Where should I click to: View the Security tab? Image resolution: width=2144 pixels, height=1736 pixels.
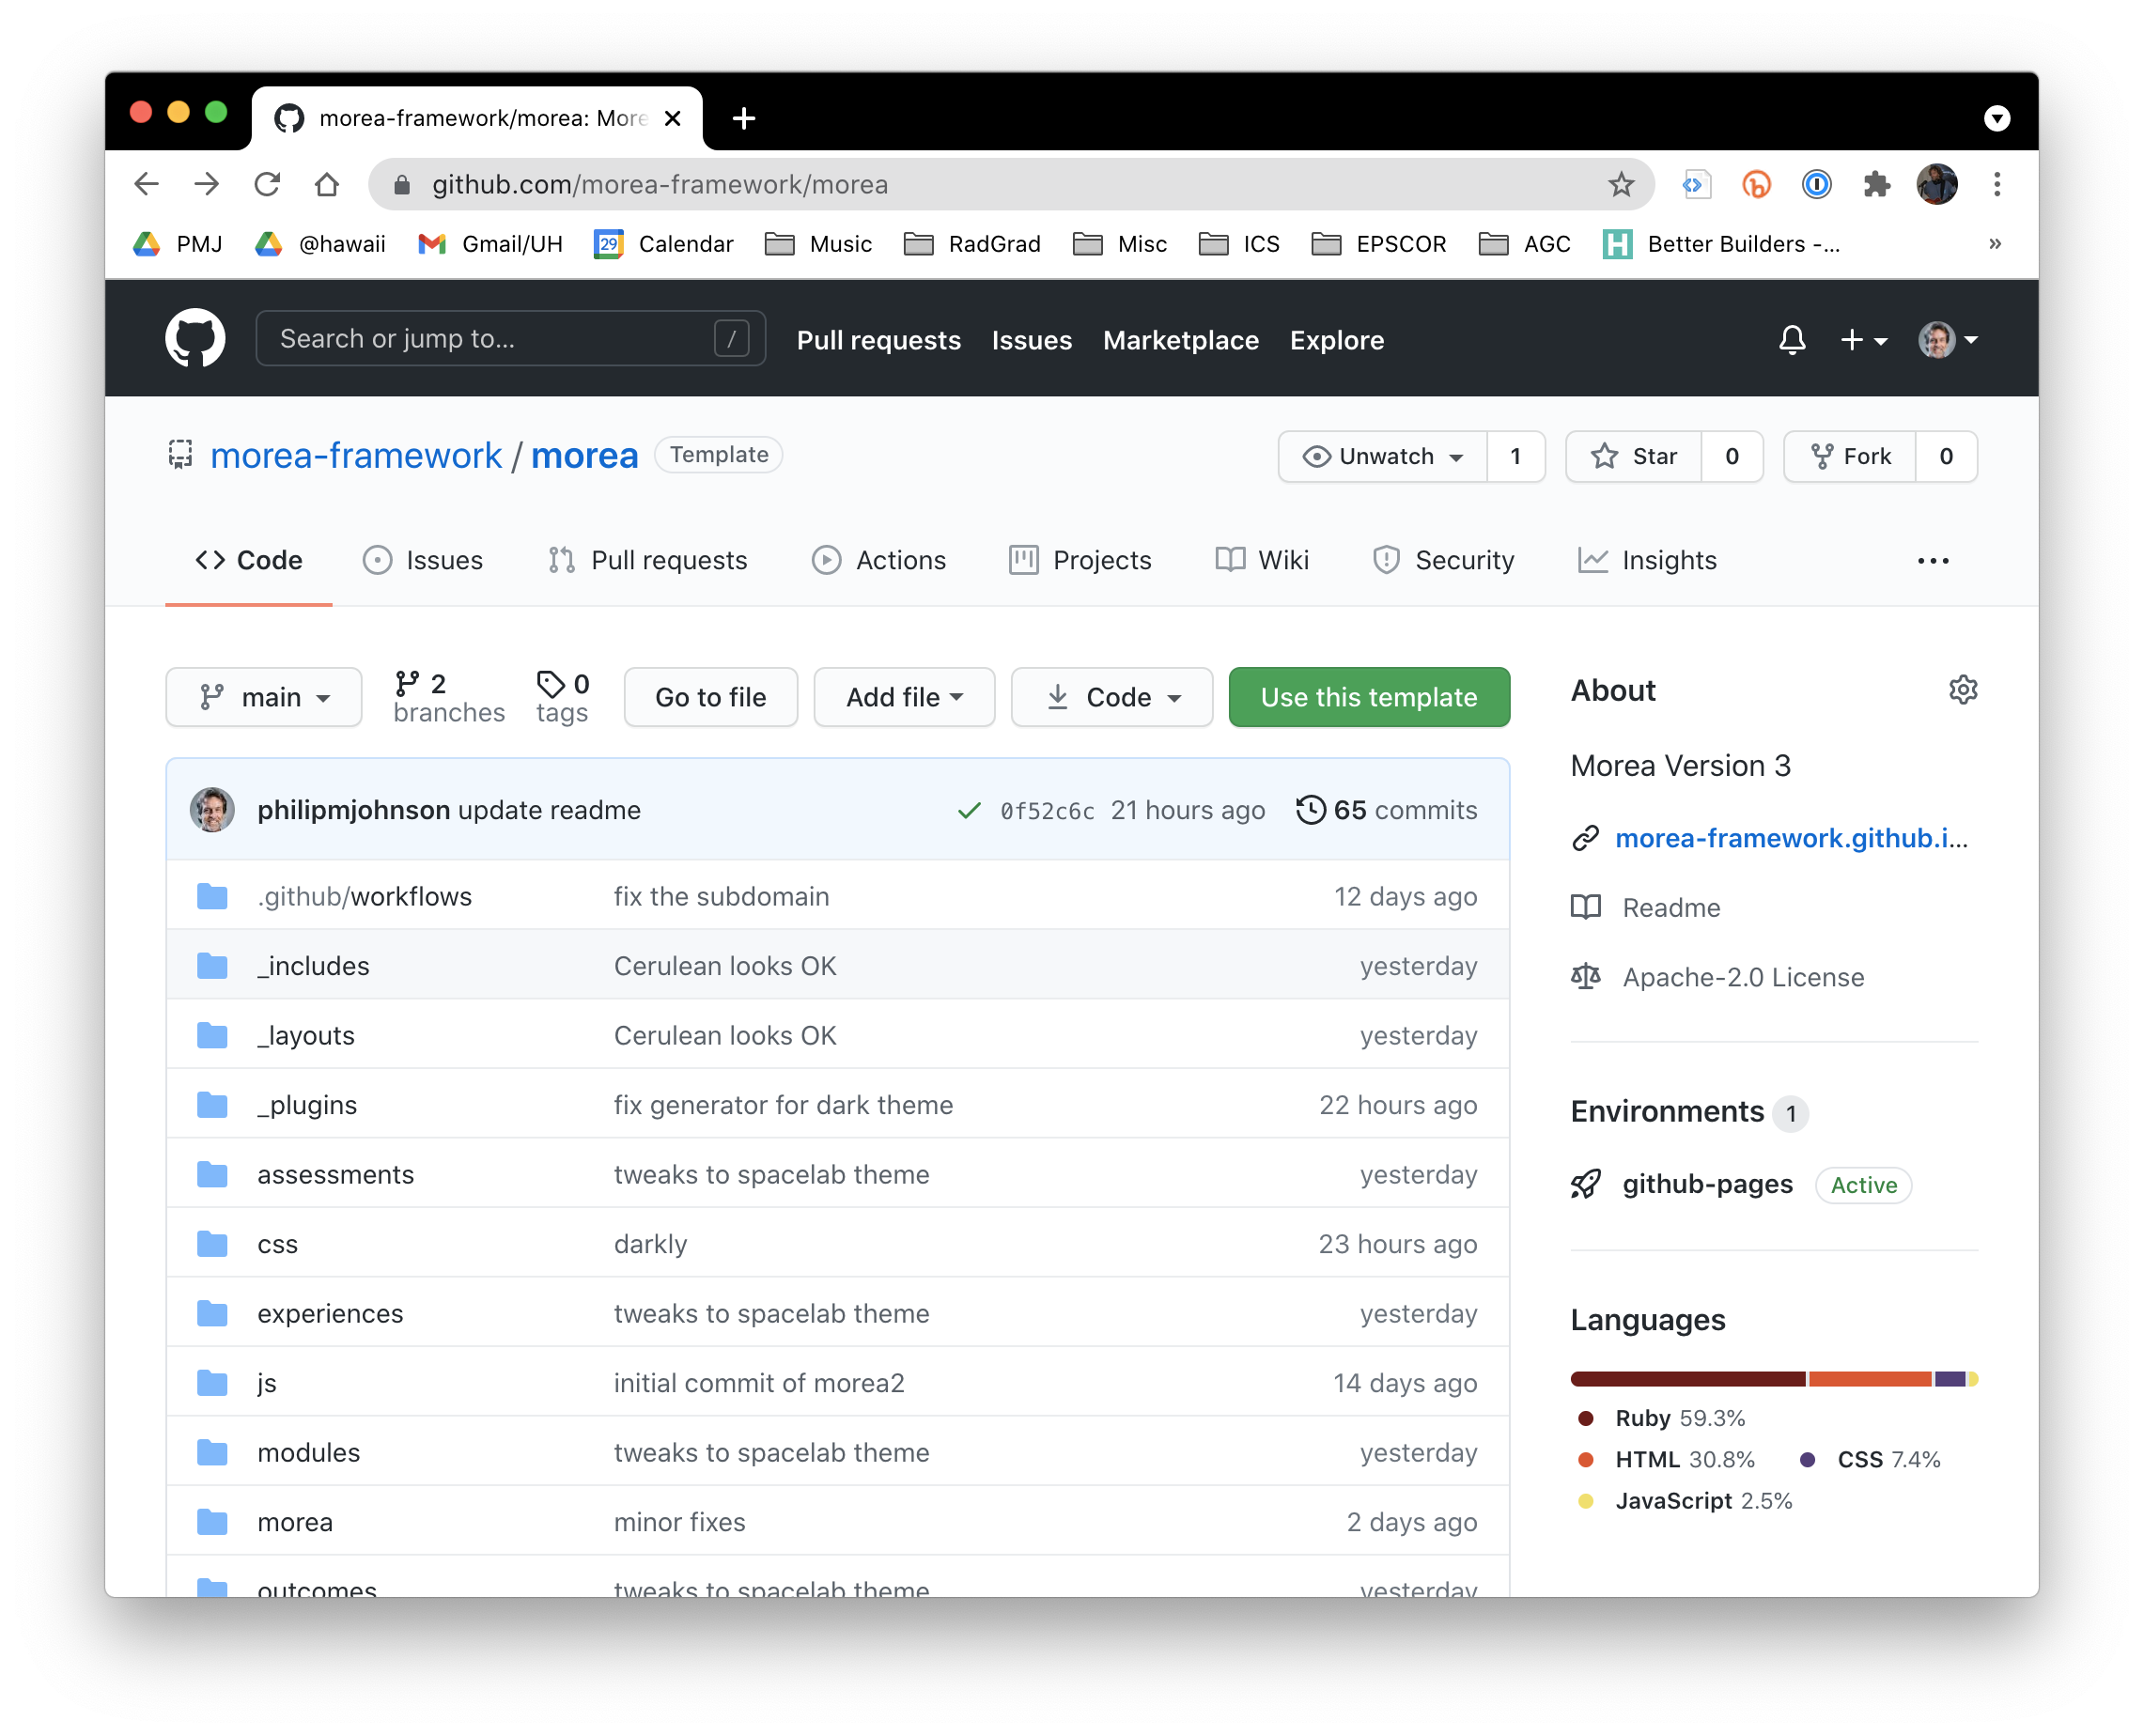[x=1444, y=560]
